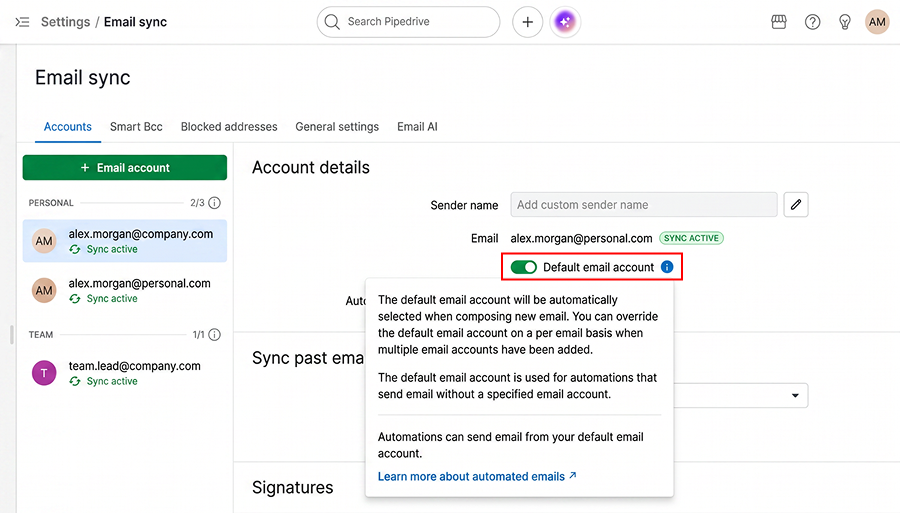Viewport: 900px width, 514px height.
Task: Click the search magnifier icon
Action: click(x=332, y=22)
